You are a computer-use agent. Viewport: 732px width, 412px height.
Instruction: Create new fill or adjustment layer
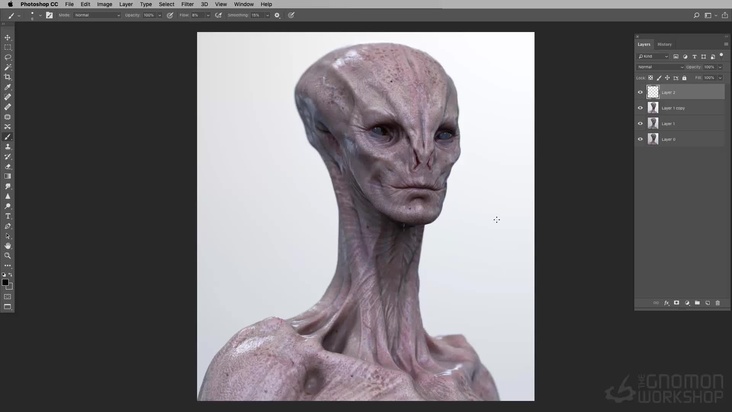point(687,303)
